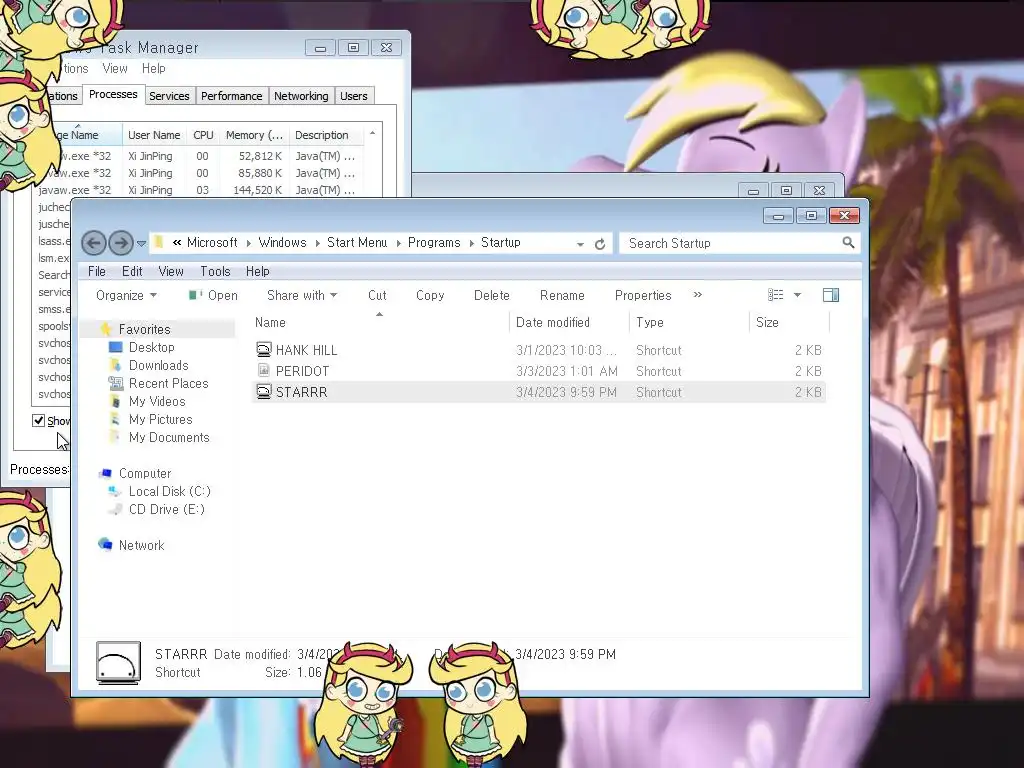
Task: Expand the address bar history dropdown
Action: [580, 244]
